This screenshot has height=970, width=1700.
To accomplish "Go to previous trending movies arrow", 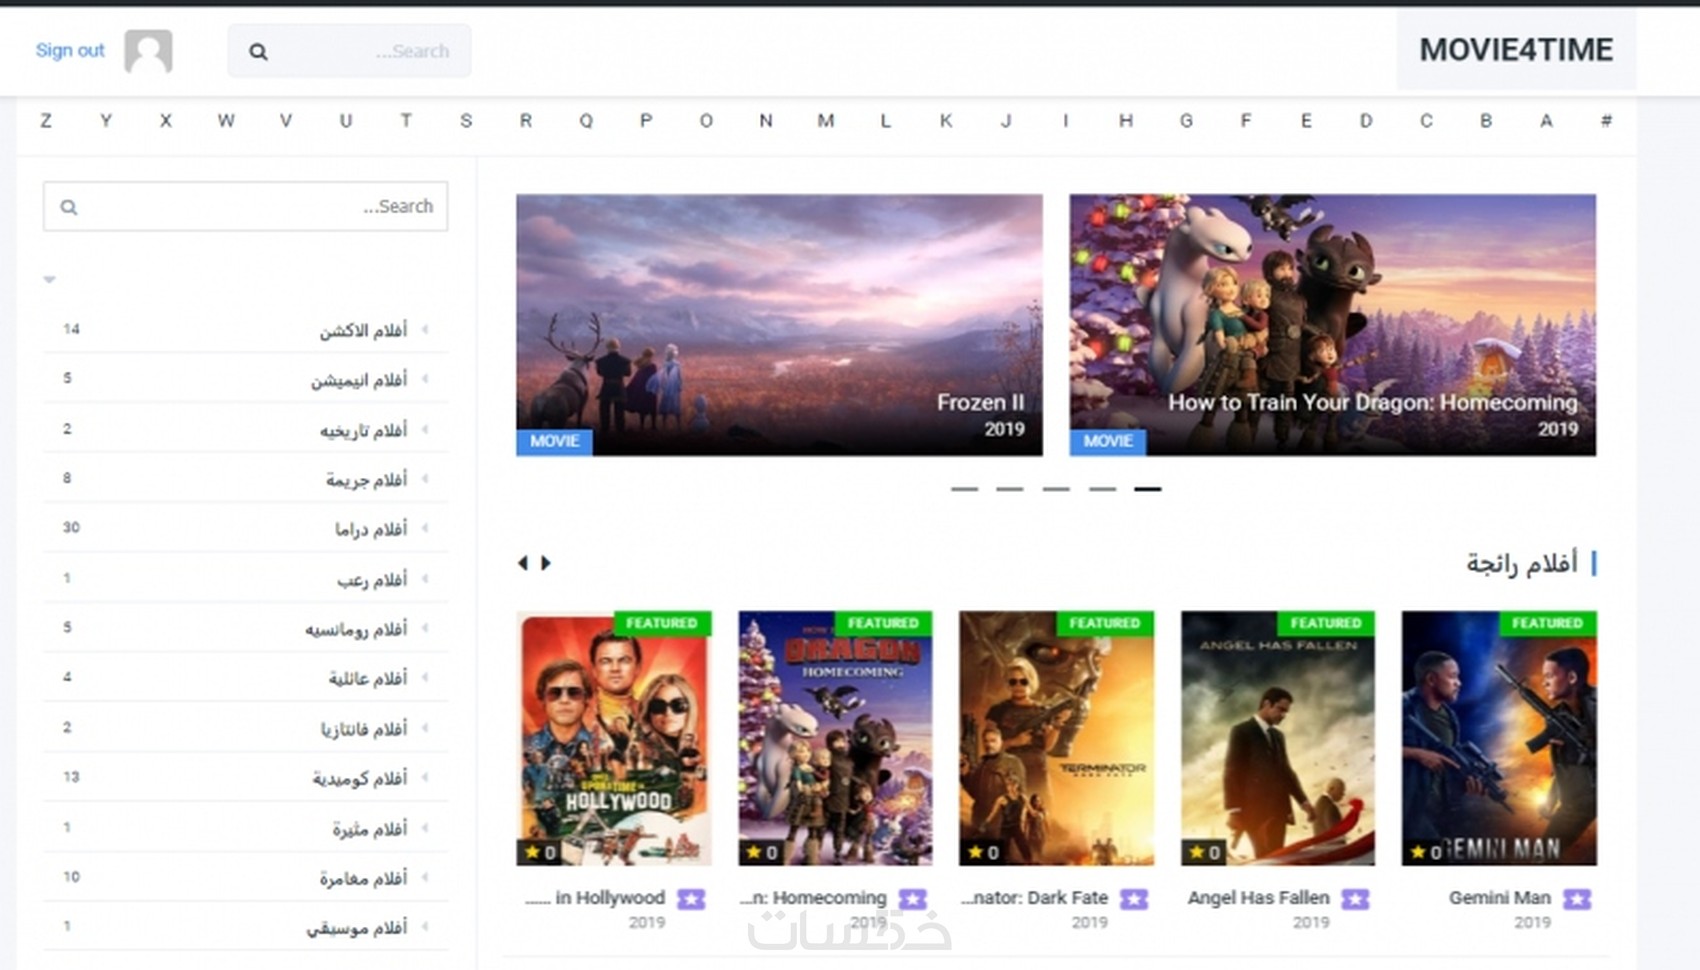I will (x=522, y=563).
